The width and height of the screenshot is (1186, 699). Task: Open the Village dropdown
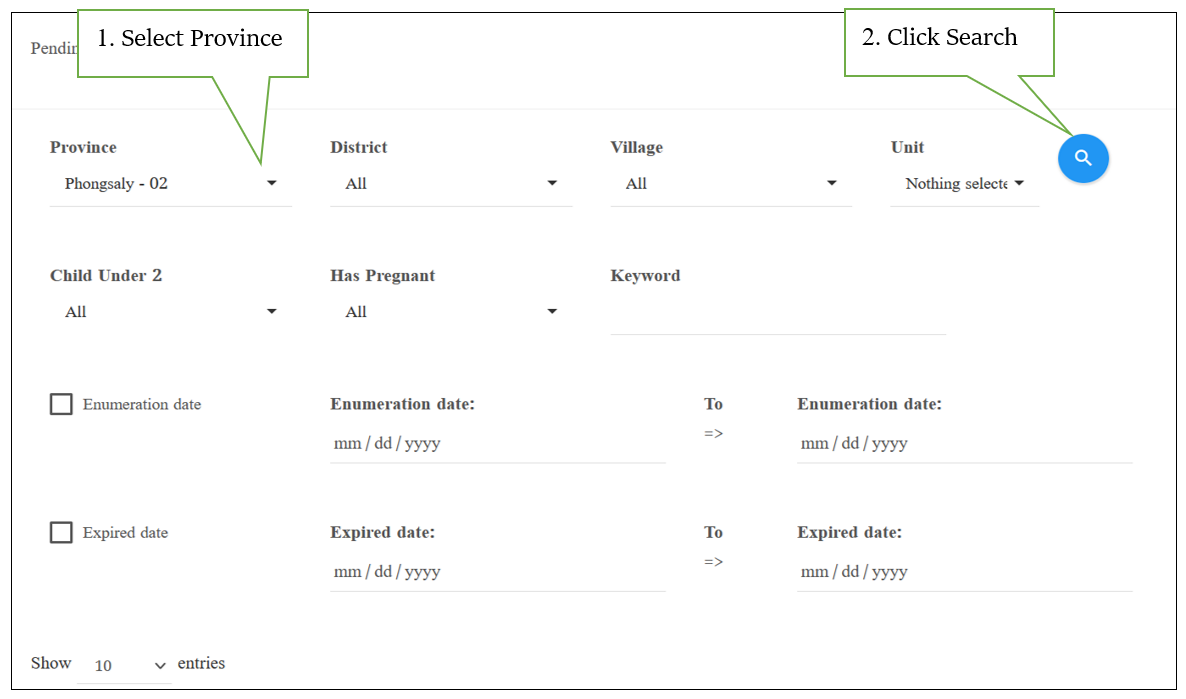point(731,184)
